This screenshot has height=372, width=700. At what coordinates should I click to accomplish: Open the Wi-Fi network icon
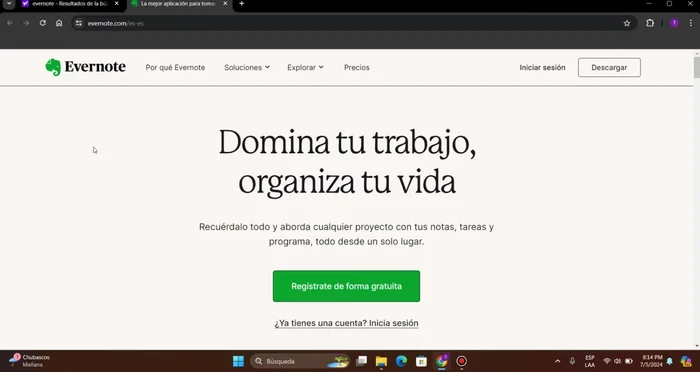pyautogui.click(x=607, y=361)
